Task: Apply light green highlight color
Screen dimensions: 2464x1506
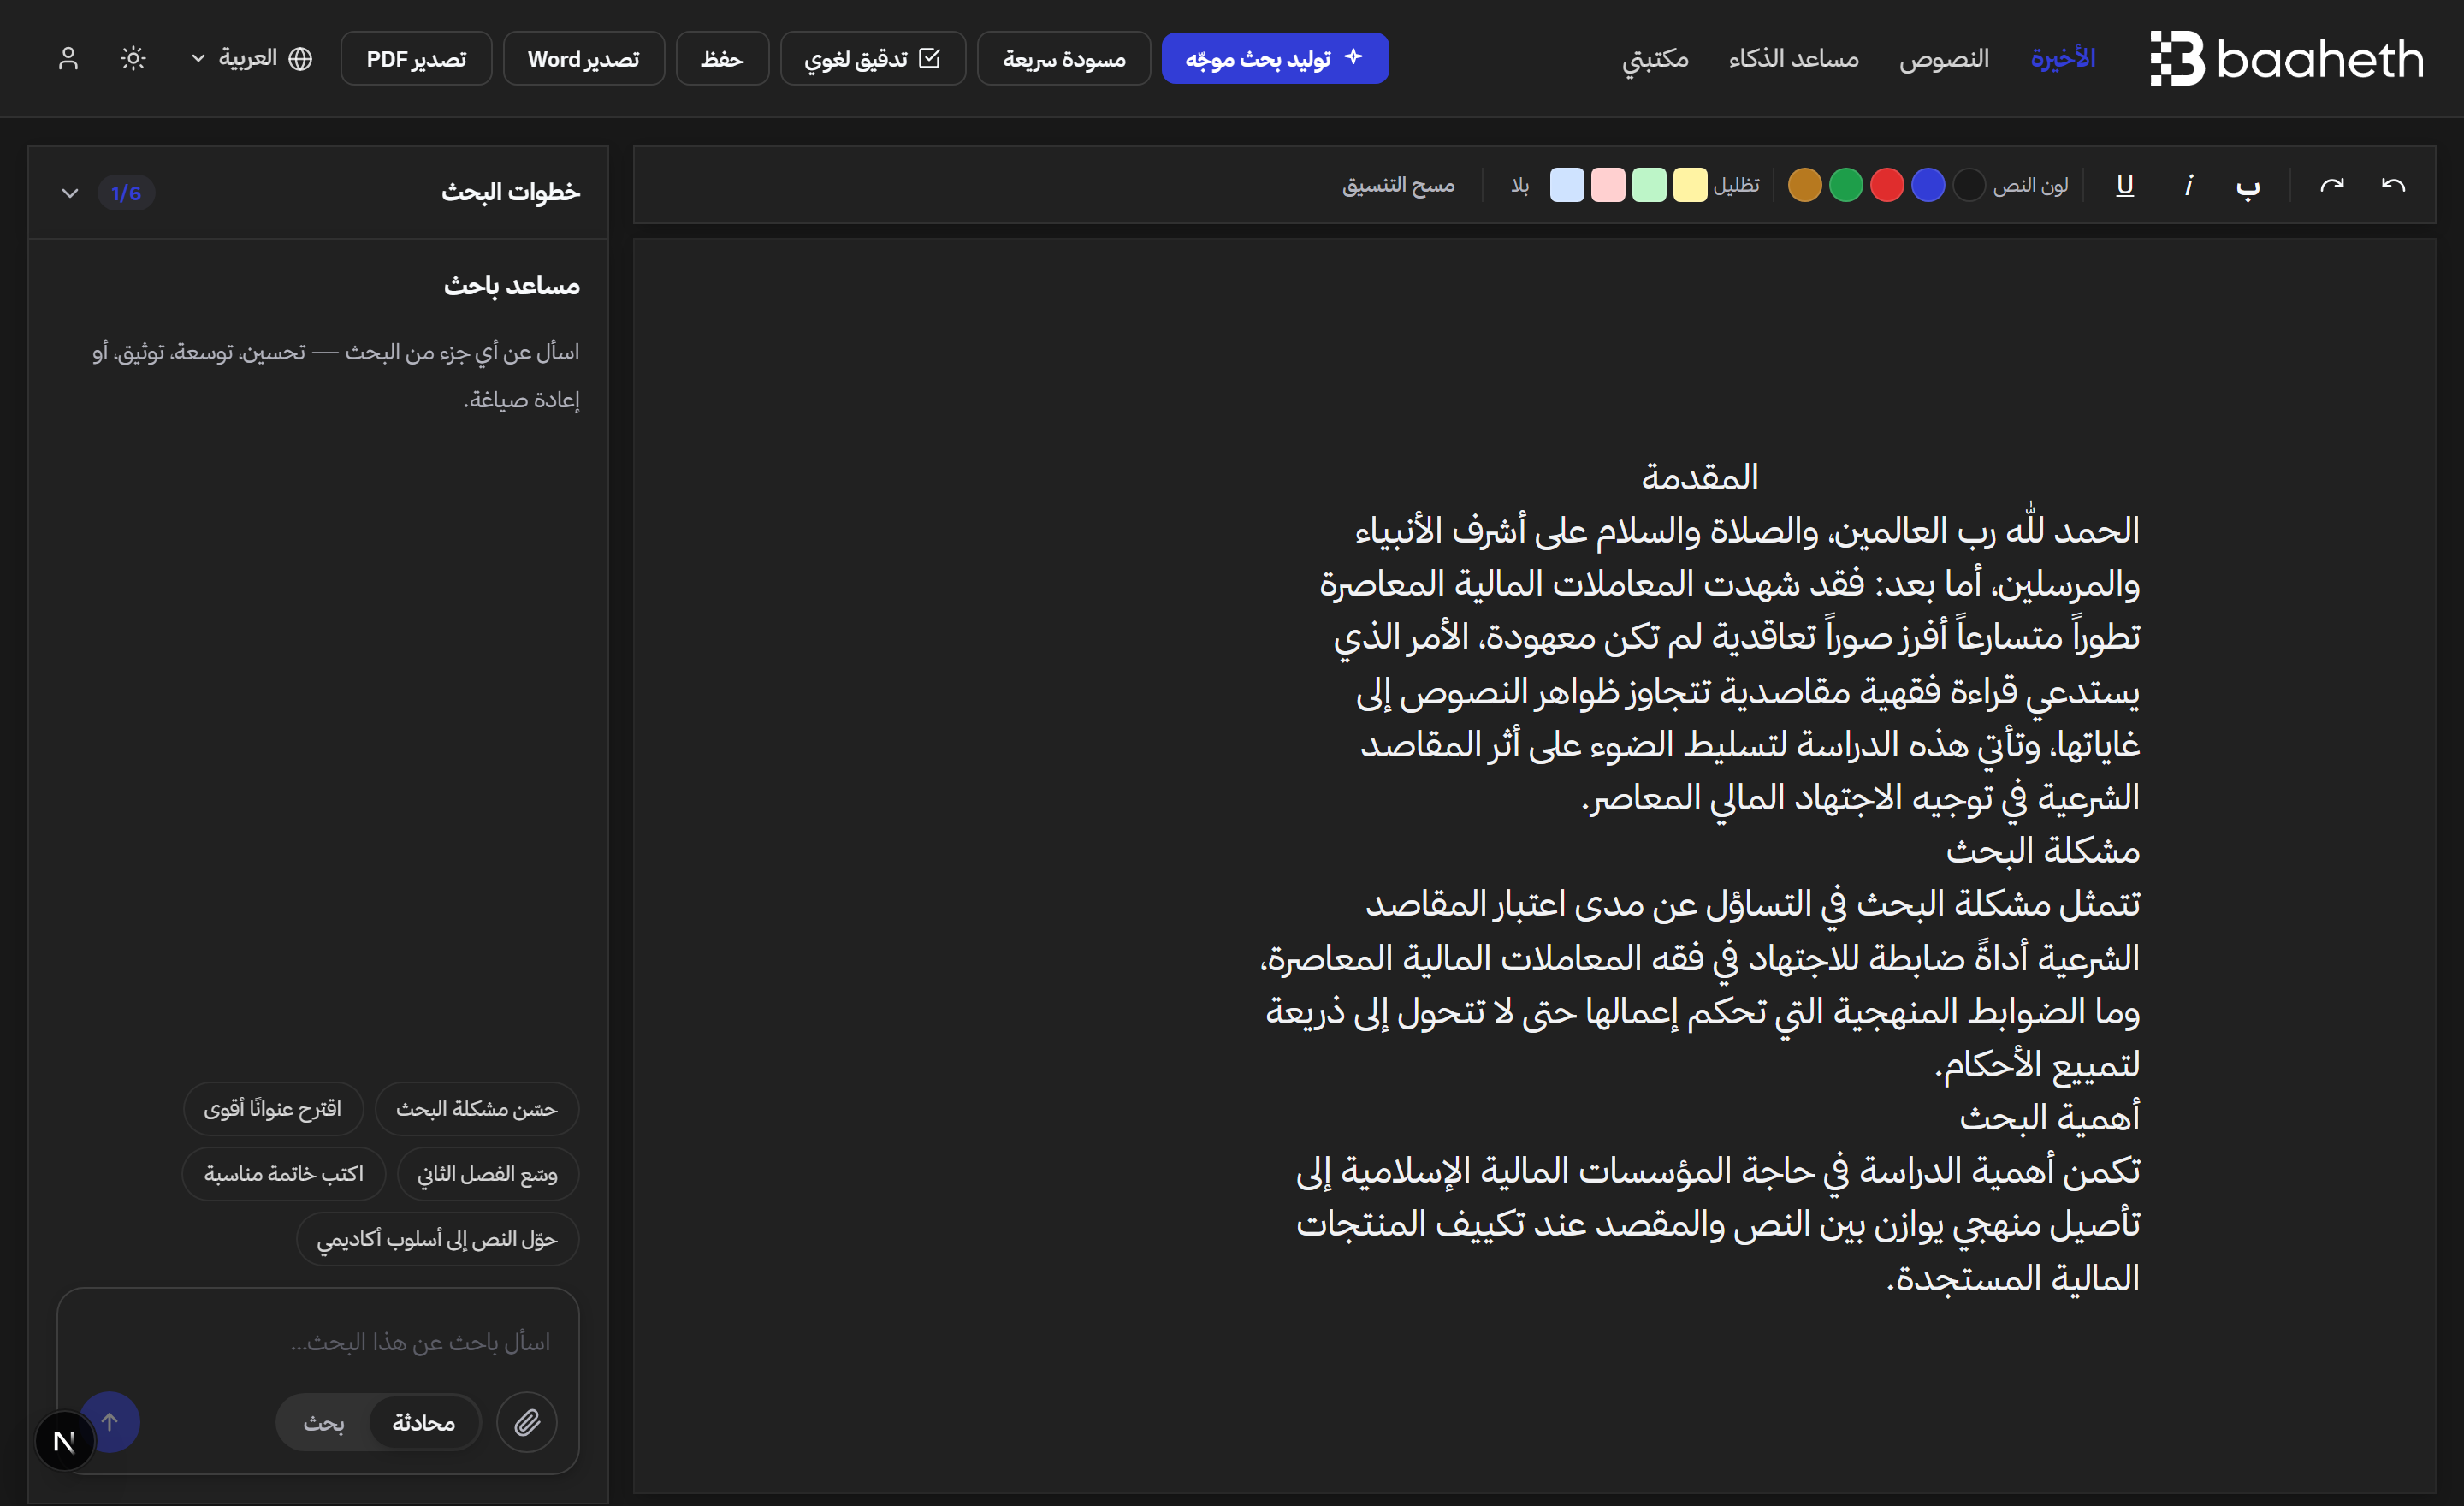Action: (x=1649, y=185)
